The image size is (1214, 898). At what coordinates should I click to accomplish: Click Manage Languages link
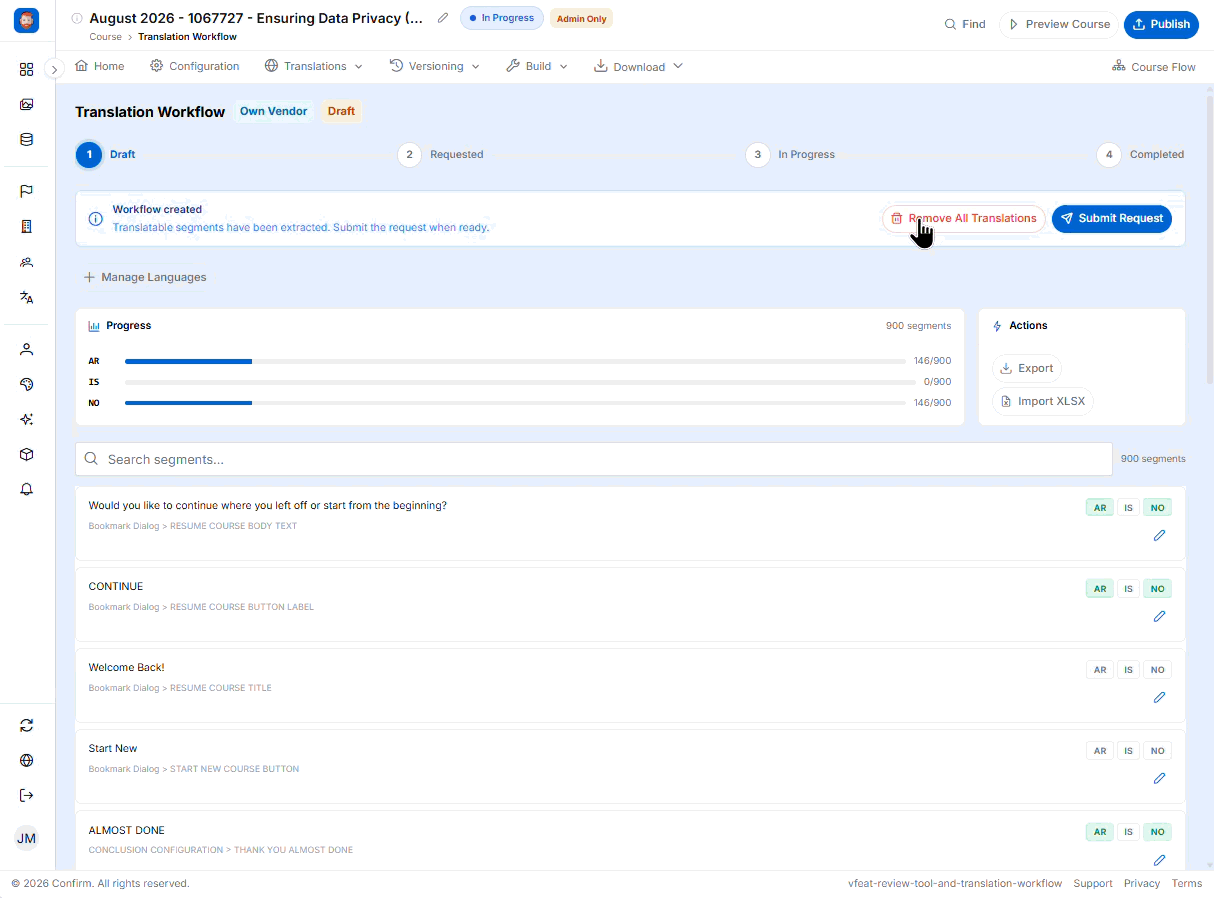pyautogui.click(x=145, y=277)
